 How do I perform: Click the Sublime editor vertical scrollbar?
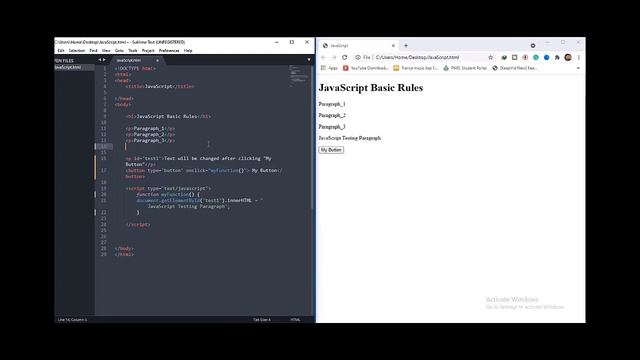312,137
